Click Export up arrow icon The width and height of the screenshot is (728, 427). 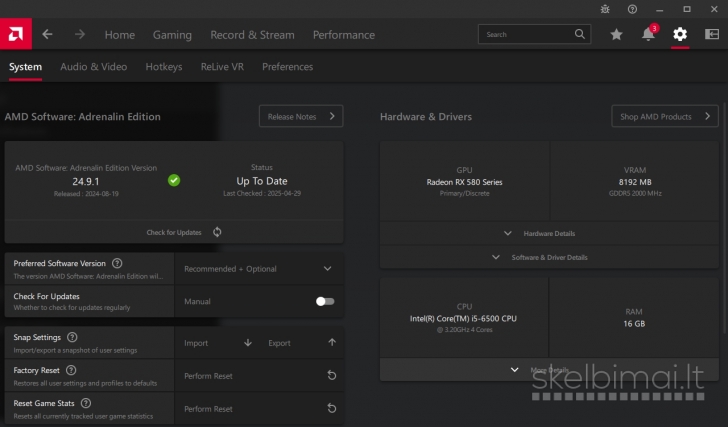[332, 343]
